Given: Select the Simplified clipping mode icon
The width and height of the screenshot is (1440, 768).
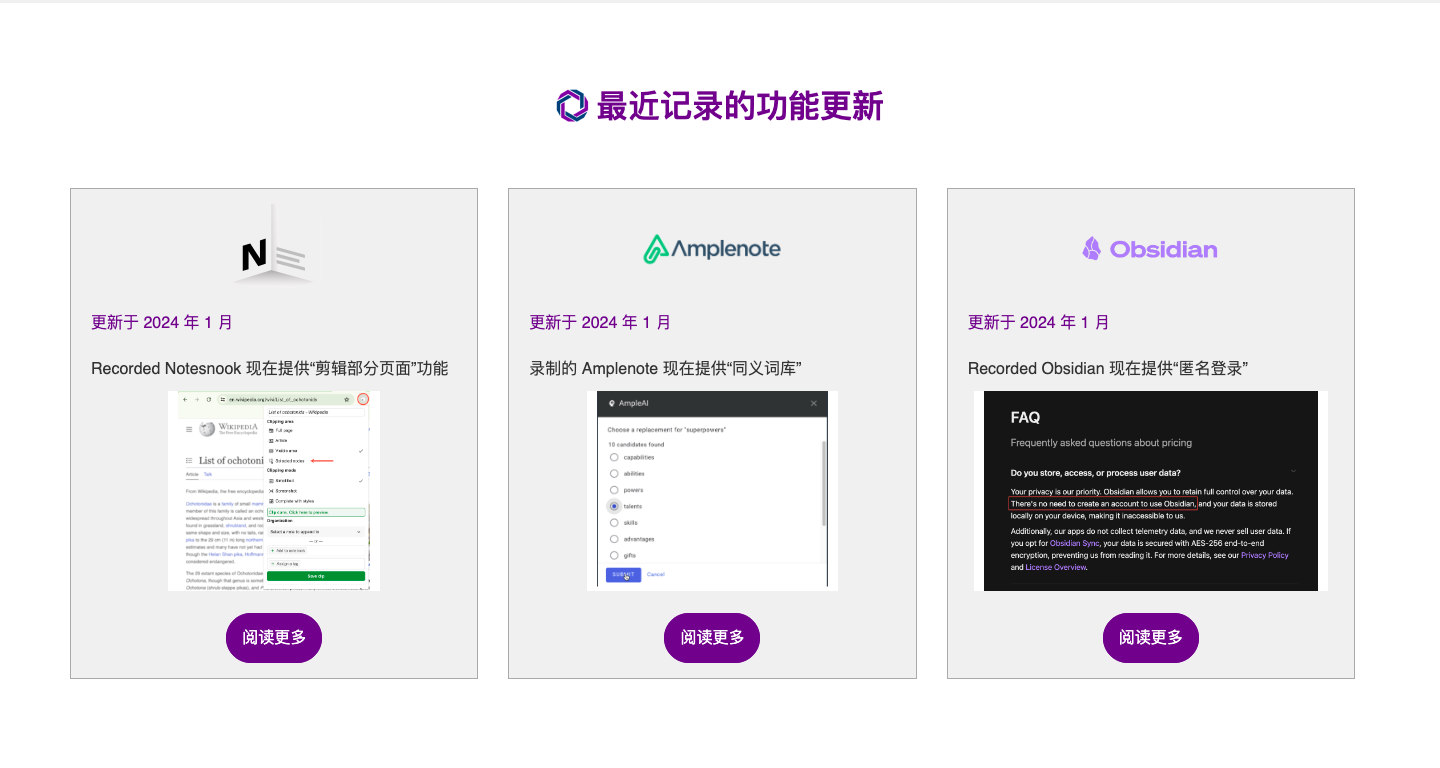Looking at the screenshot, I should click(271, 481).
